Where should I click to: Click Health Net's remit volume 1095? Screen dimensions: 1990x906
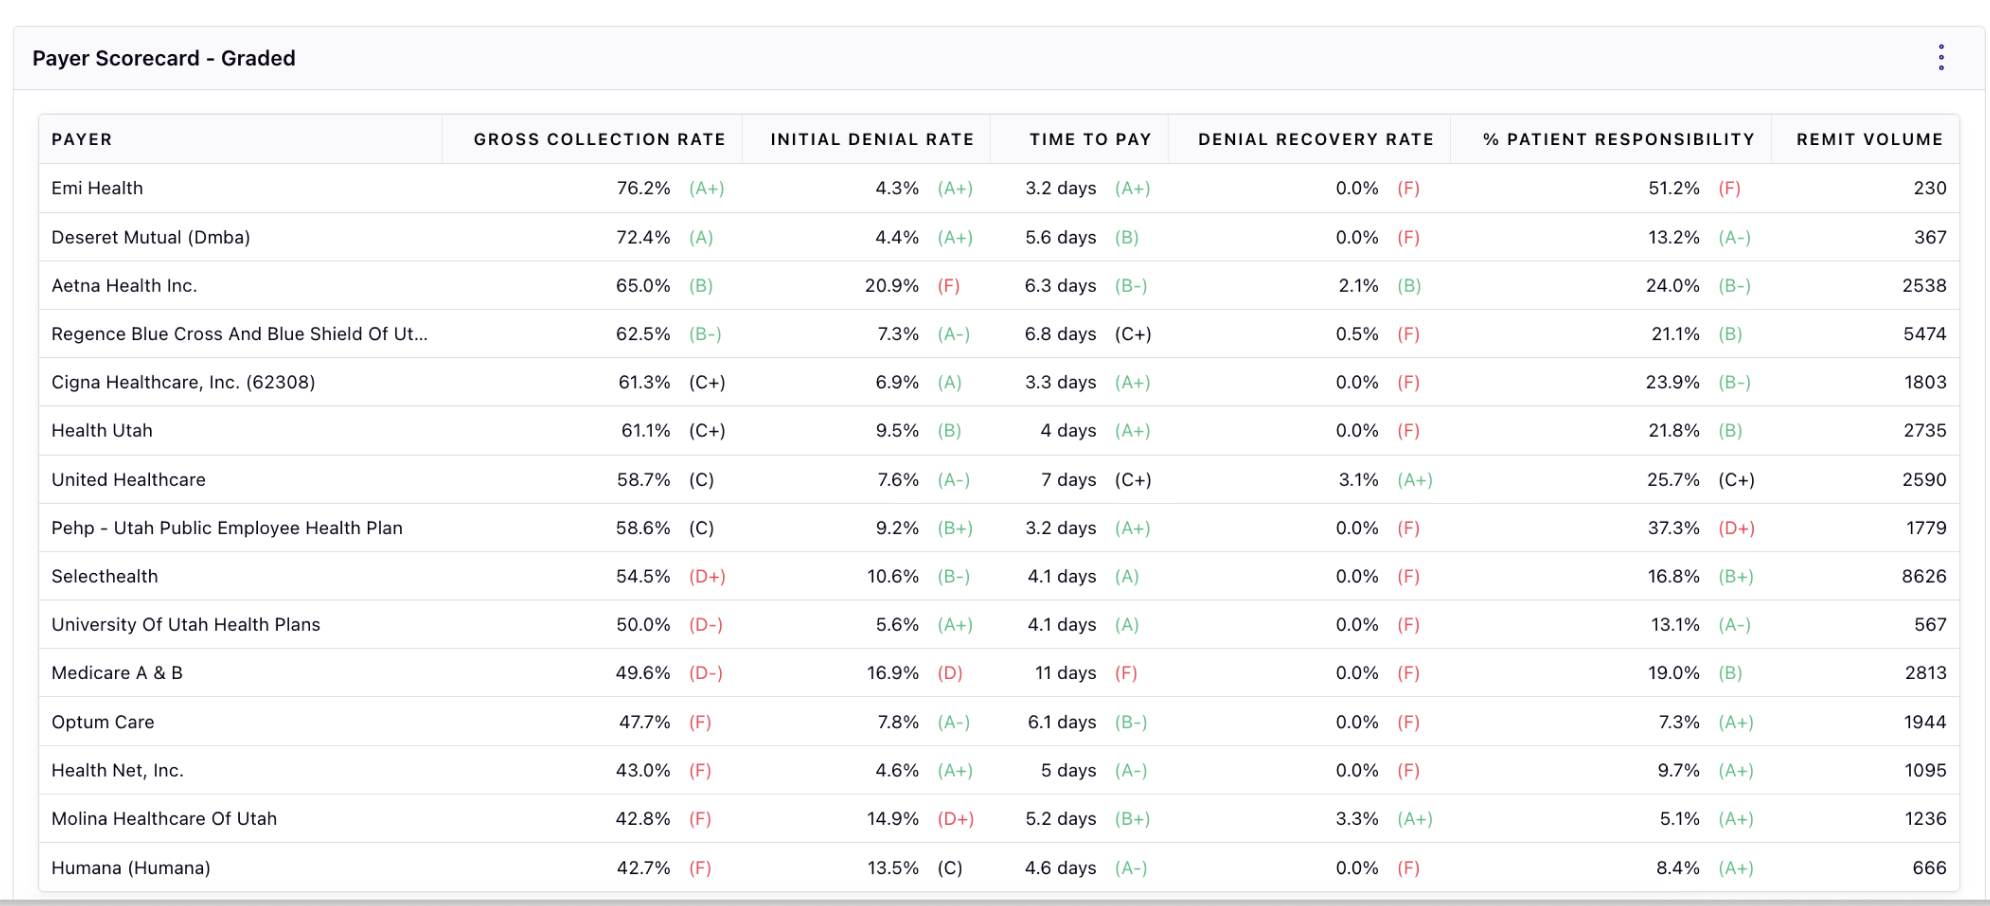tap(1925, 770)
